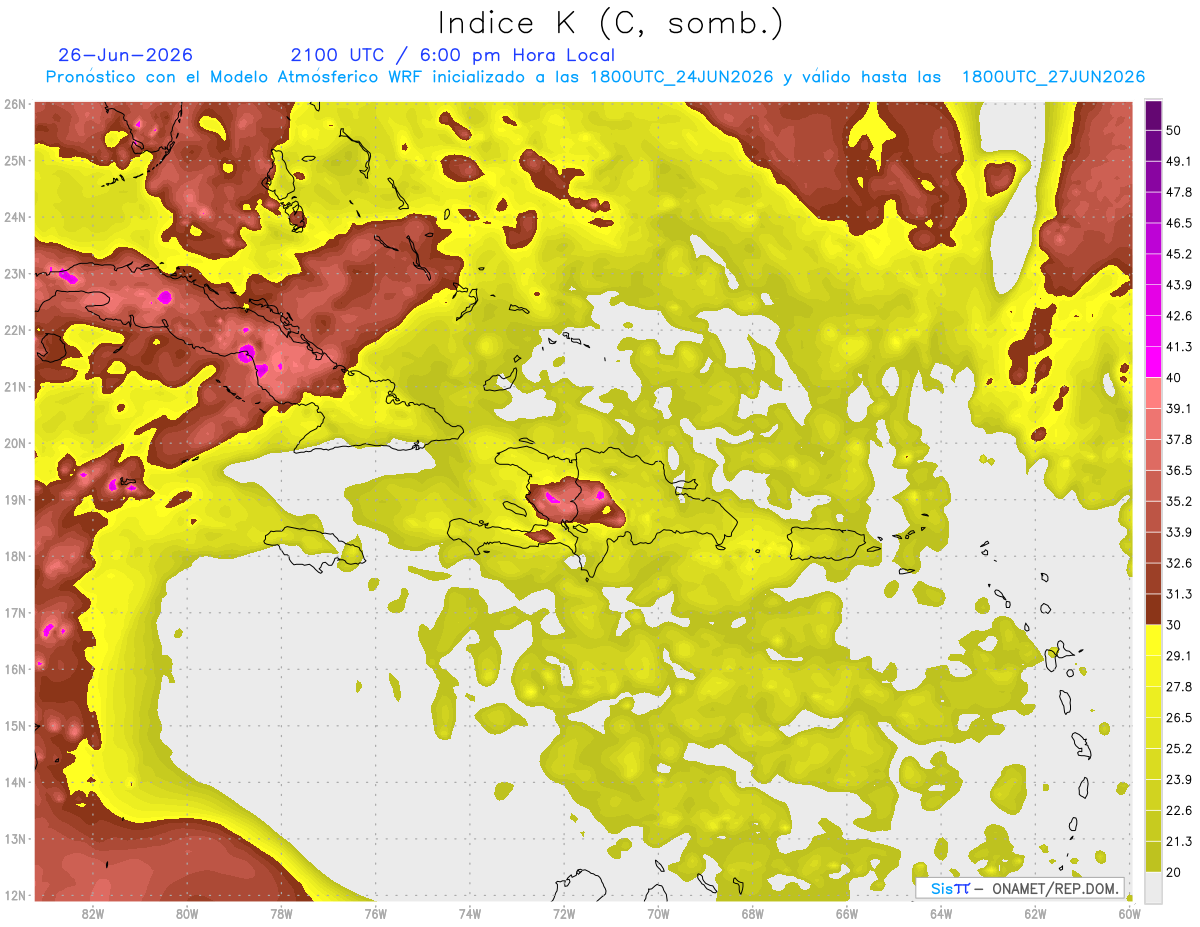This screenshot has width=1200, height=927.
Task: Click color bar value "25.2"
Action: [1179, 748]
